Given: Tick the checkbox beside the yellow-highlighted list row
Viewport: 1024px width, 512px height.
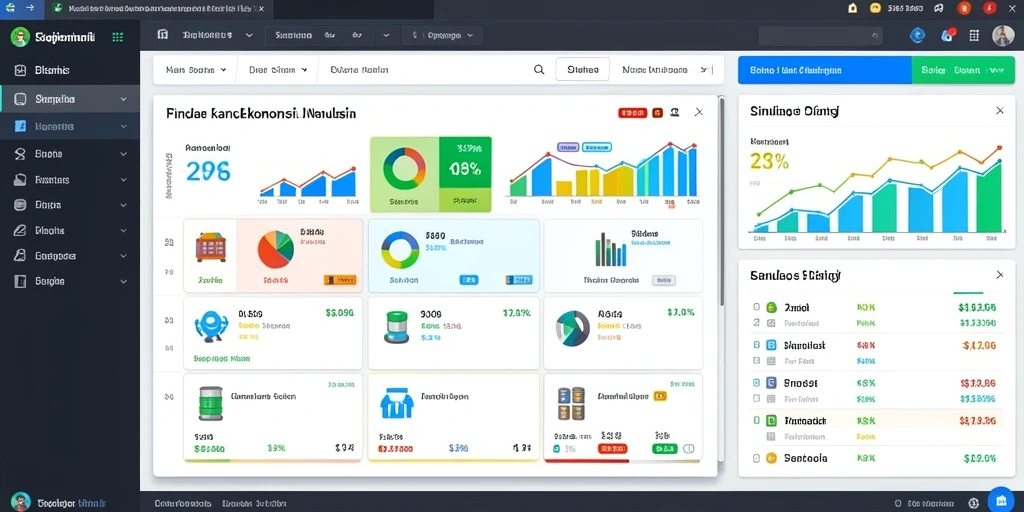Looking at the screenshot, I should coord(756,421).
